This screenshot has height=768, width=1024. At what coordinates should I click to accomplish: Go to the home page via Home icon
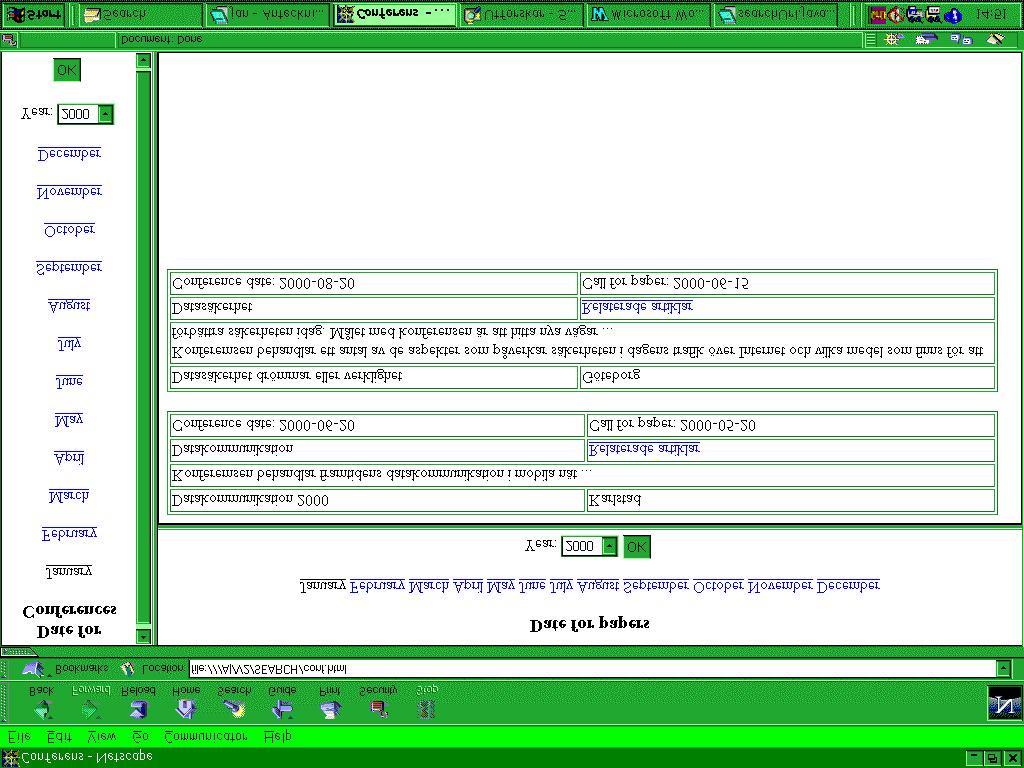[186, 709]
